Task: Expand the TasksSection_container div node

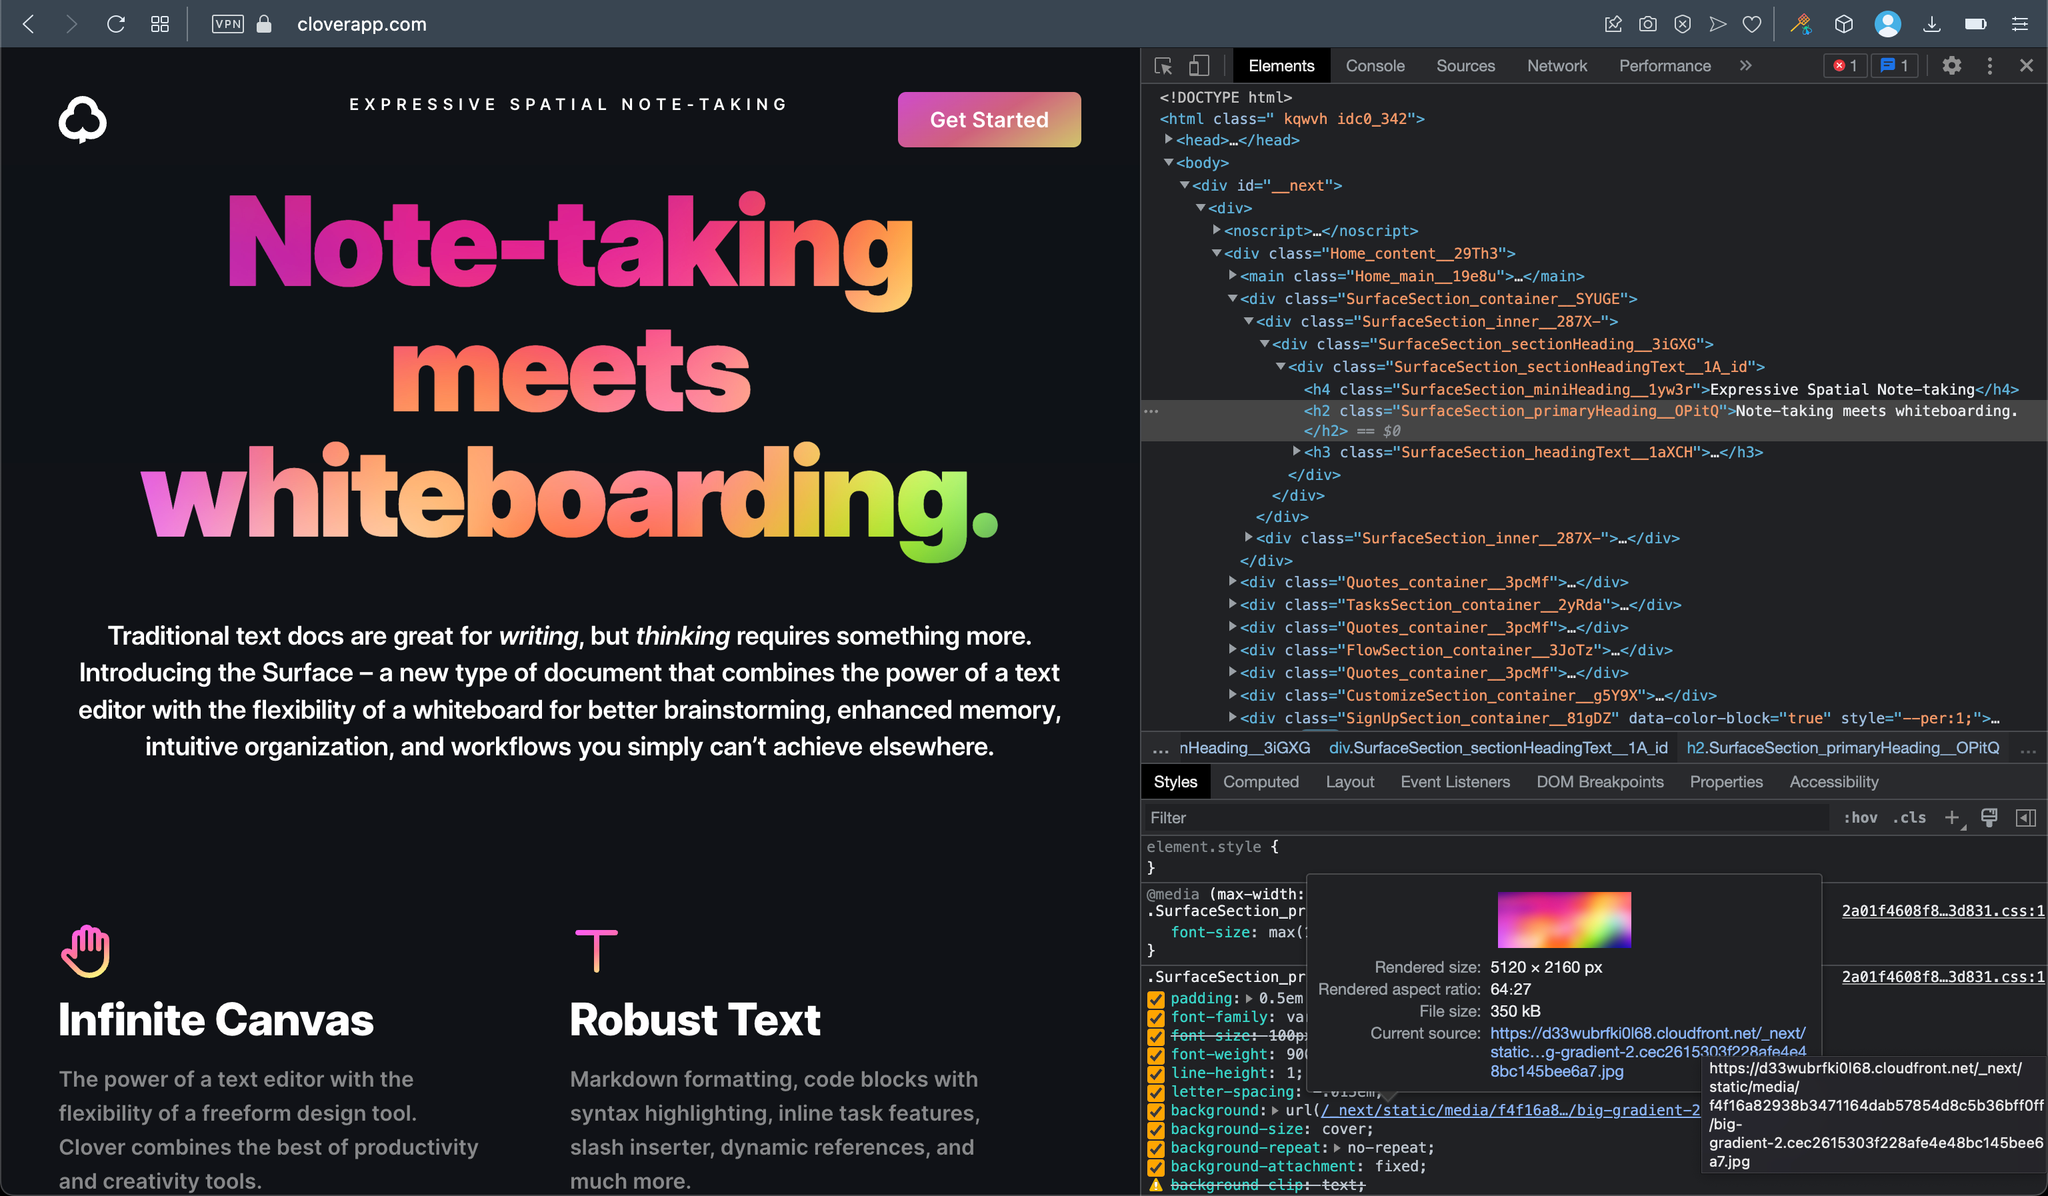Action: pyautogui.click(x=1233, y=604)
